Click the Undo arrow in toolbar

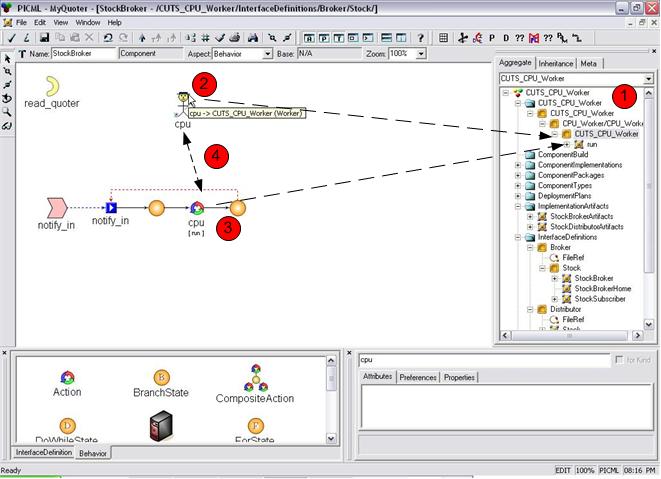(x=108, y=37)
